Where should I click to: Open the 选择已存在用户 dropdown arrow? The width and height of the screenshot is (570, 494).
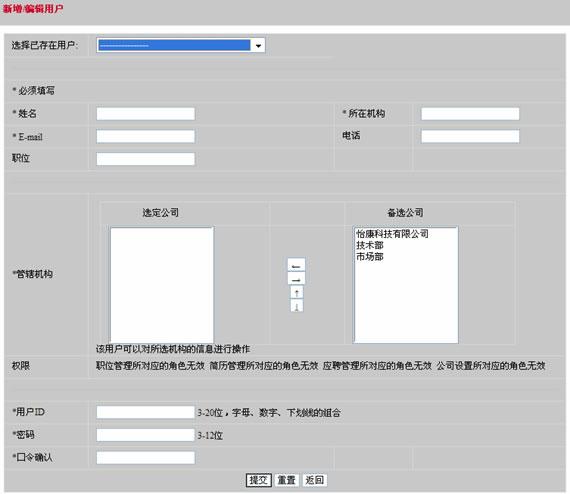(x=258, y=45)
